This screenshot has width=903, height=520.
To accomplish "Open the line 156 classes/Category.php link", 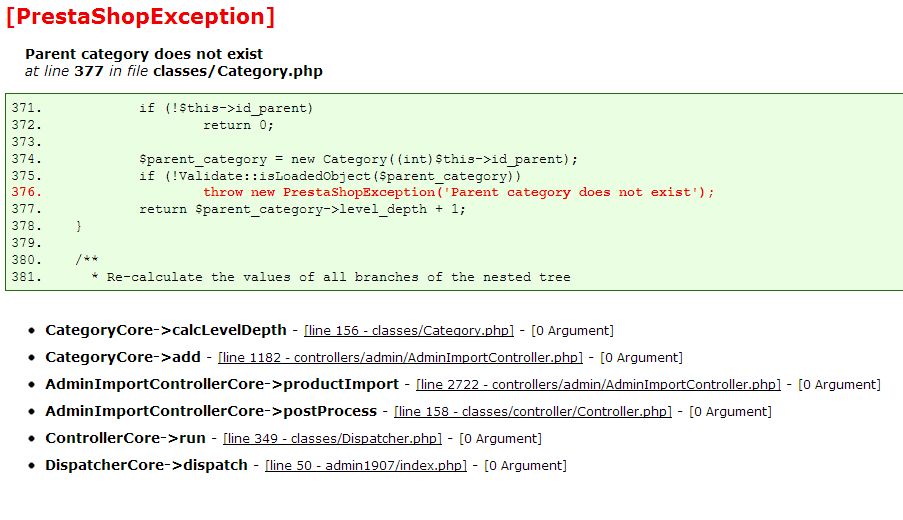I will click(409, 331).
